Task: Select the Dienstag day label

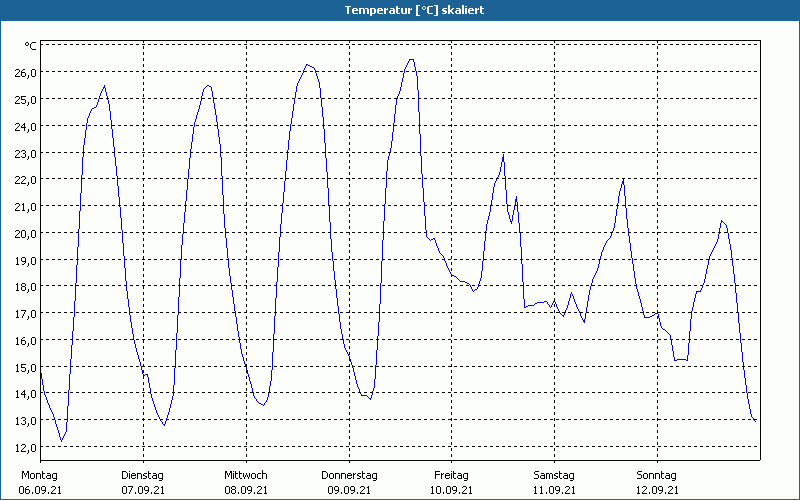Action: click(142, 476)
